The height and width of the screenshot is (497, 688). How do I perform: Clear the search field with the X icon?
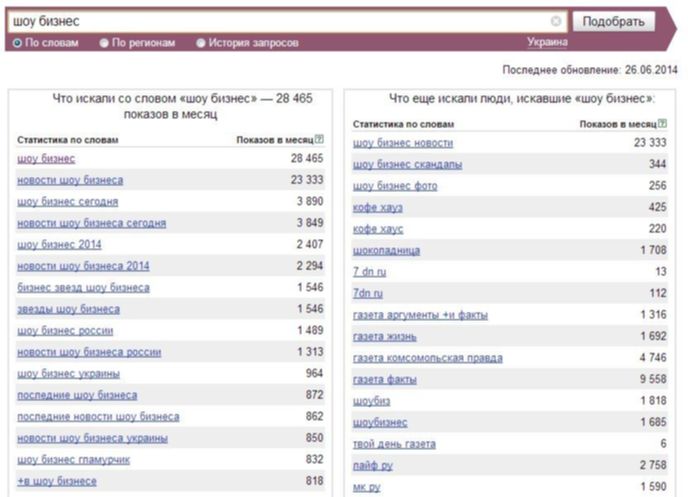556,21
